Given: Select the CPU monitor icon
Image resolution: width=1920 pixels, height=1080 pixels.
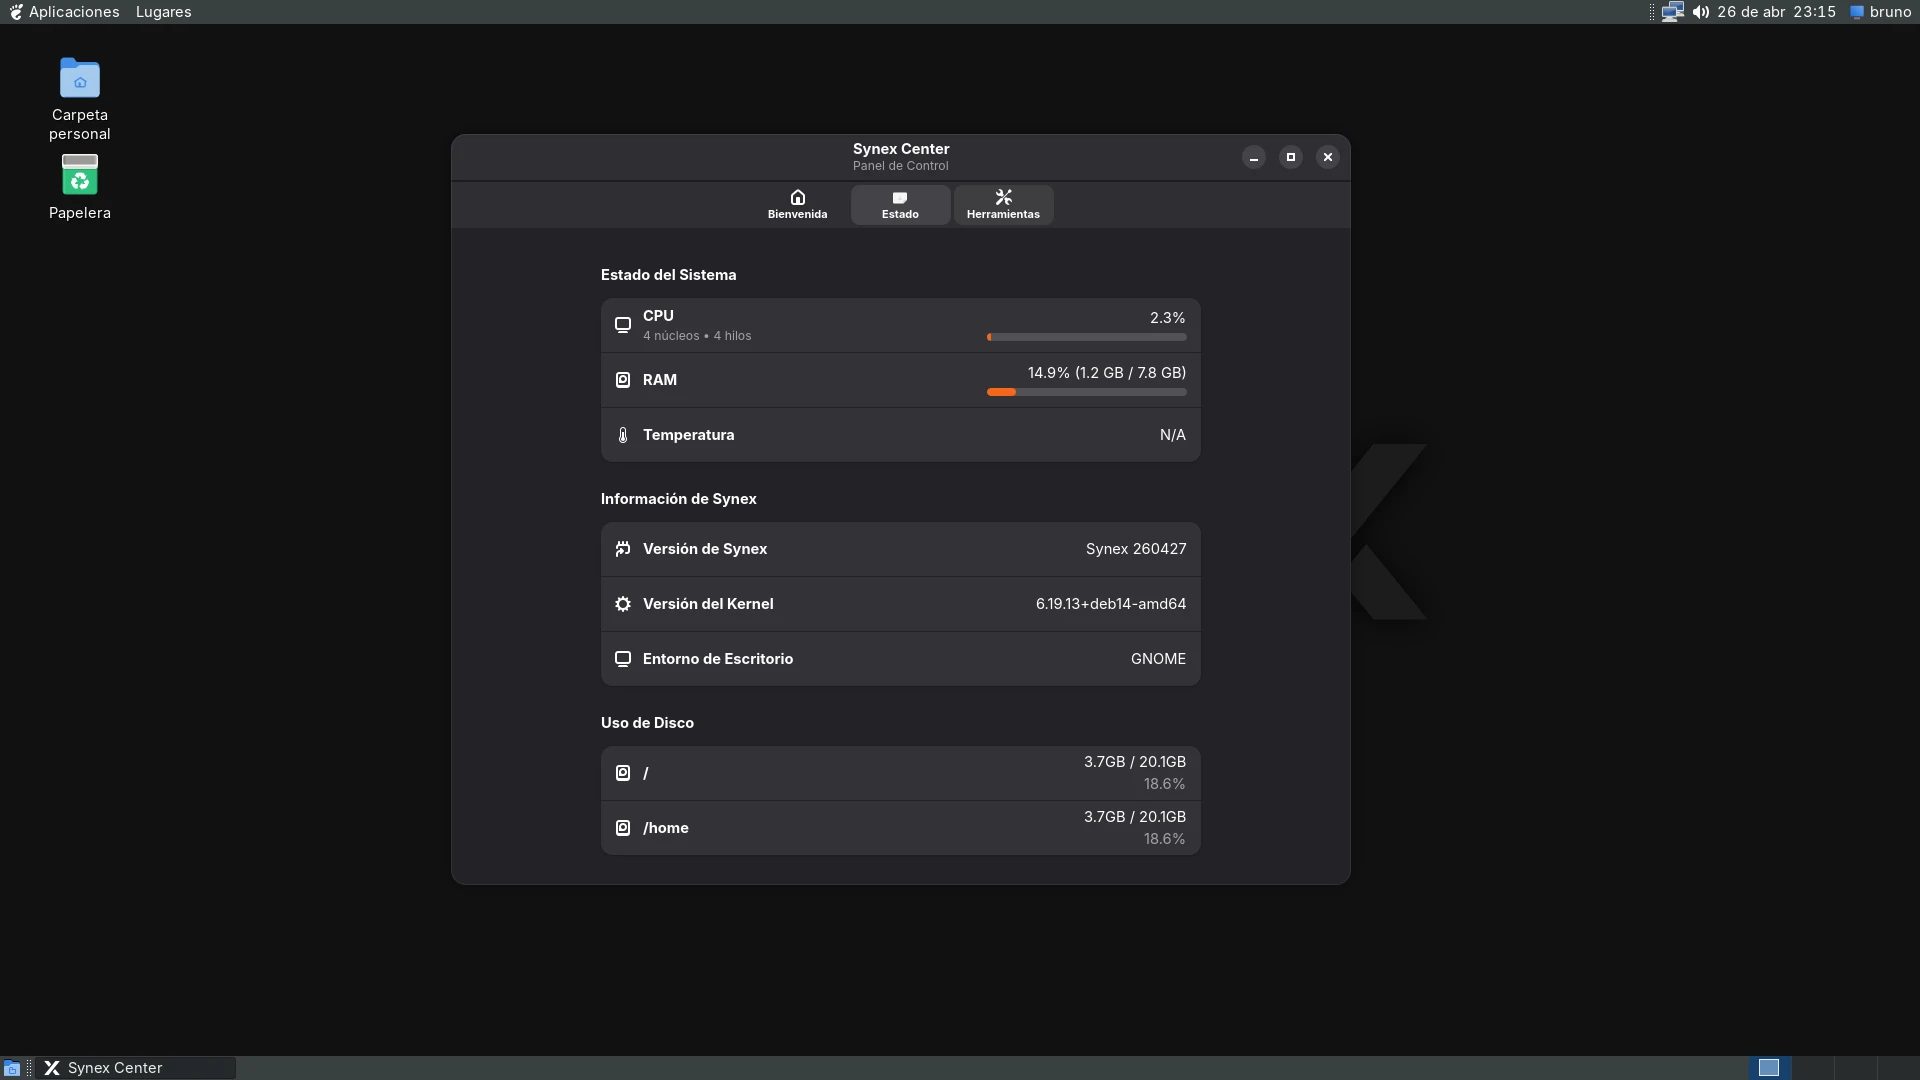Looking at the screenshot, I should click(622, 323).
